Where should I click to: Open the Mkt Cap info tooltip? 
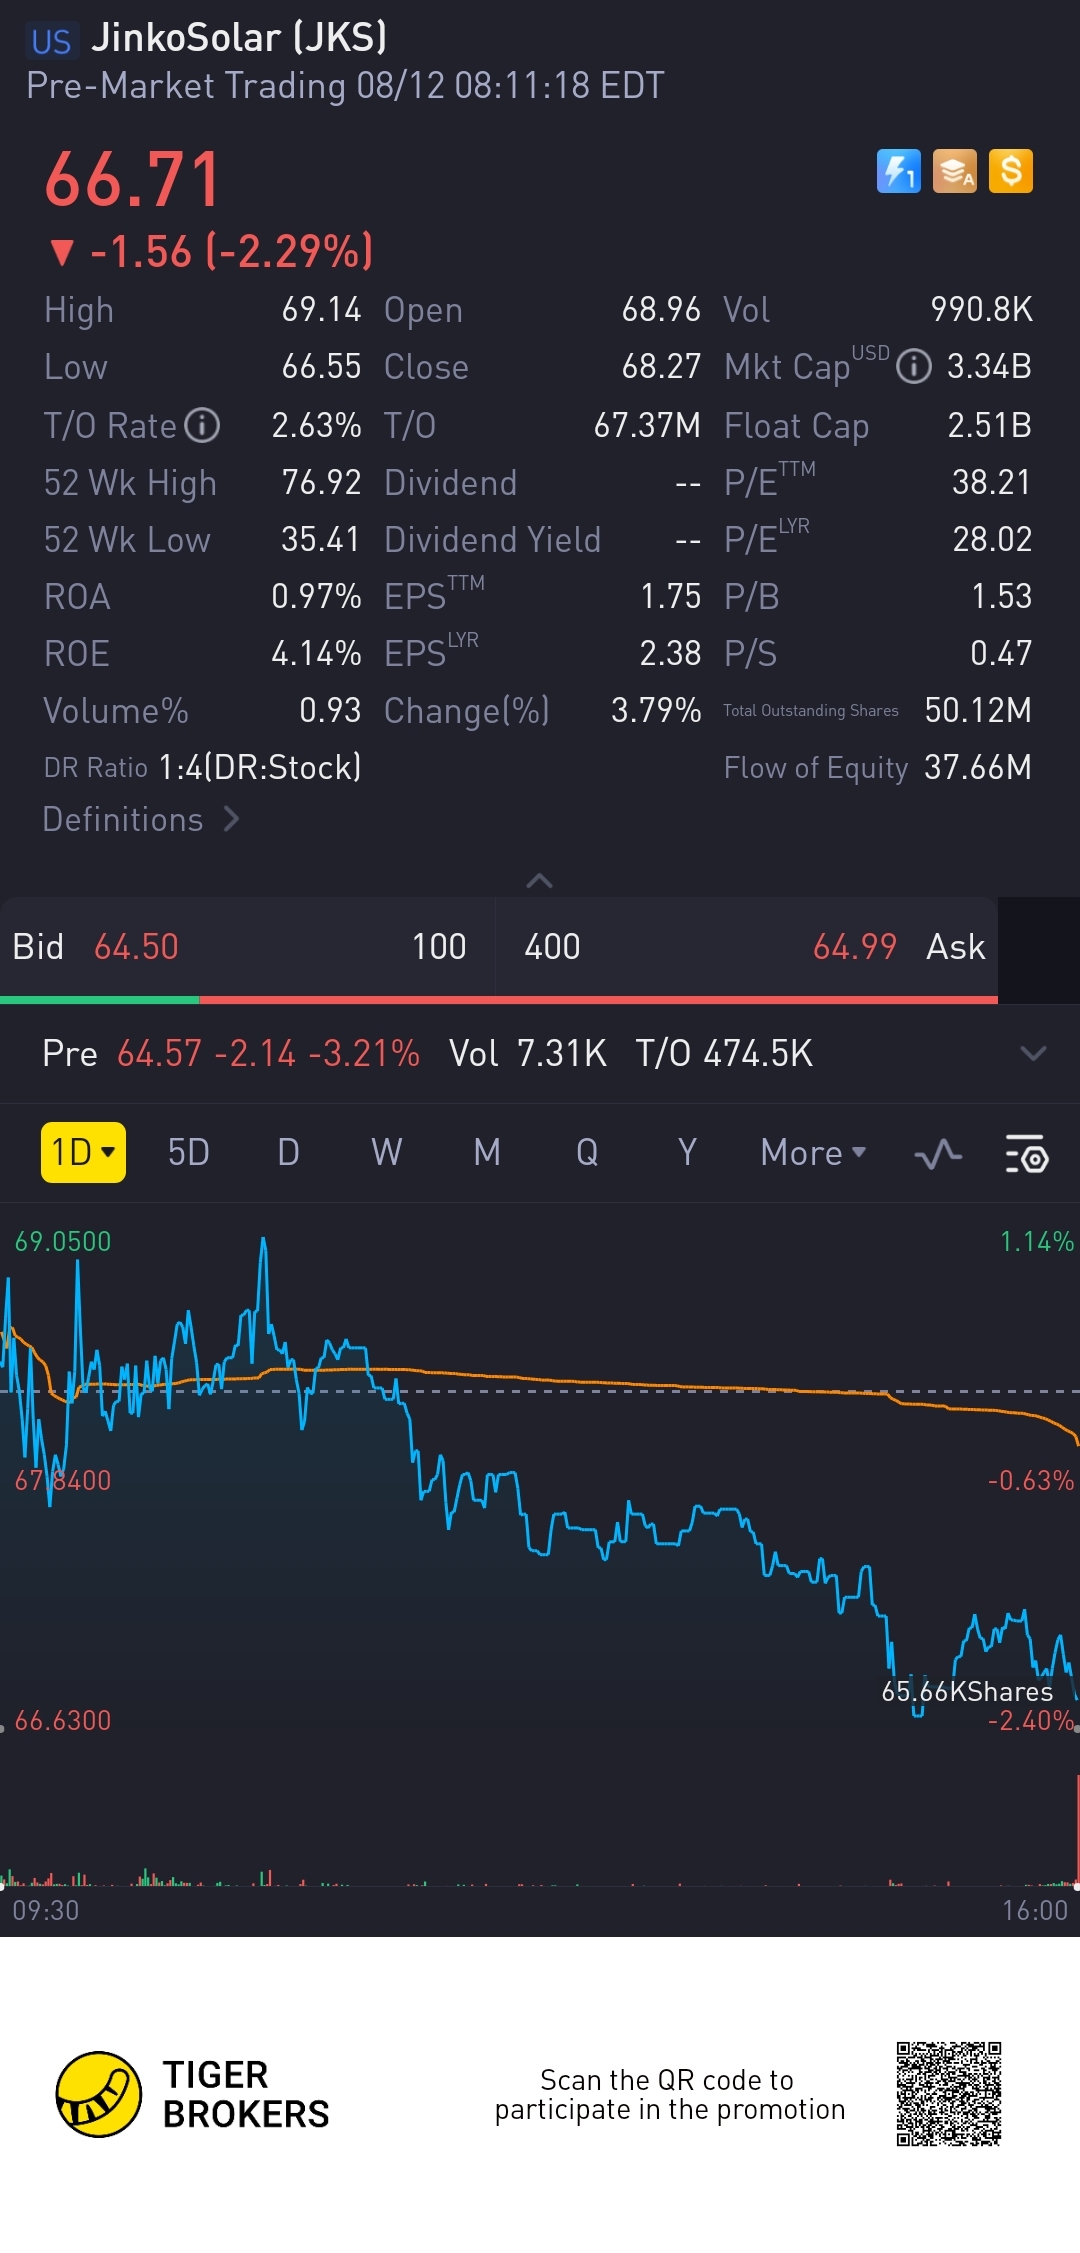coord(913,367)
